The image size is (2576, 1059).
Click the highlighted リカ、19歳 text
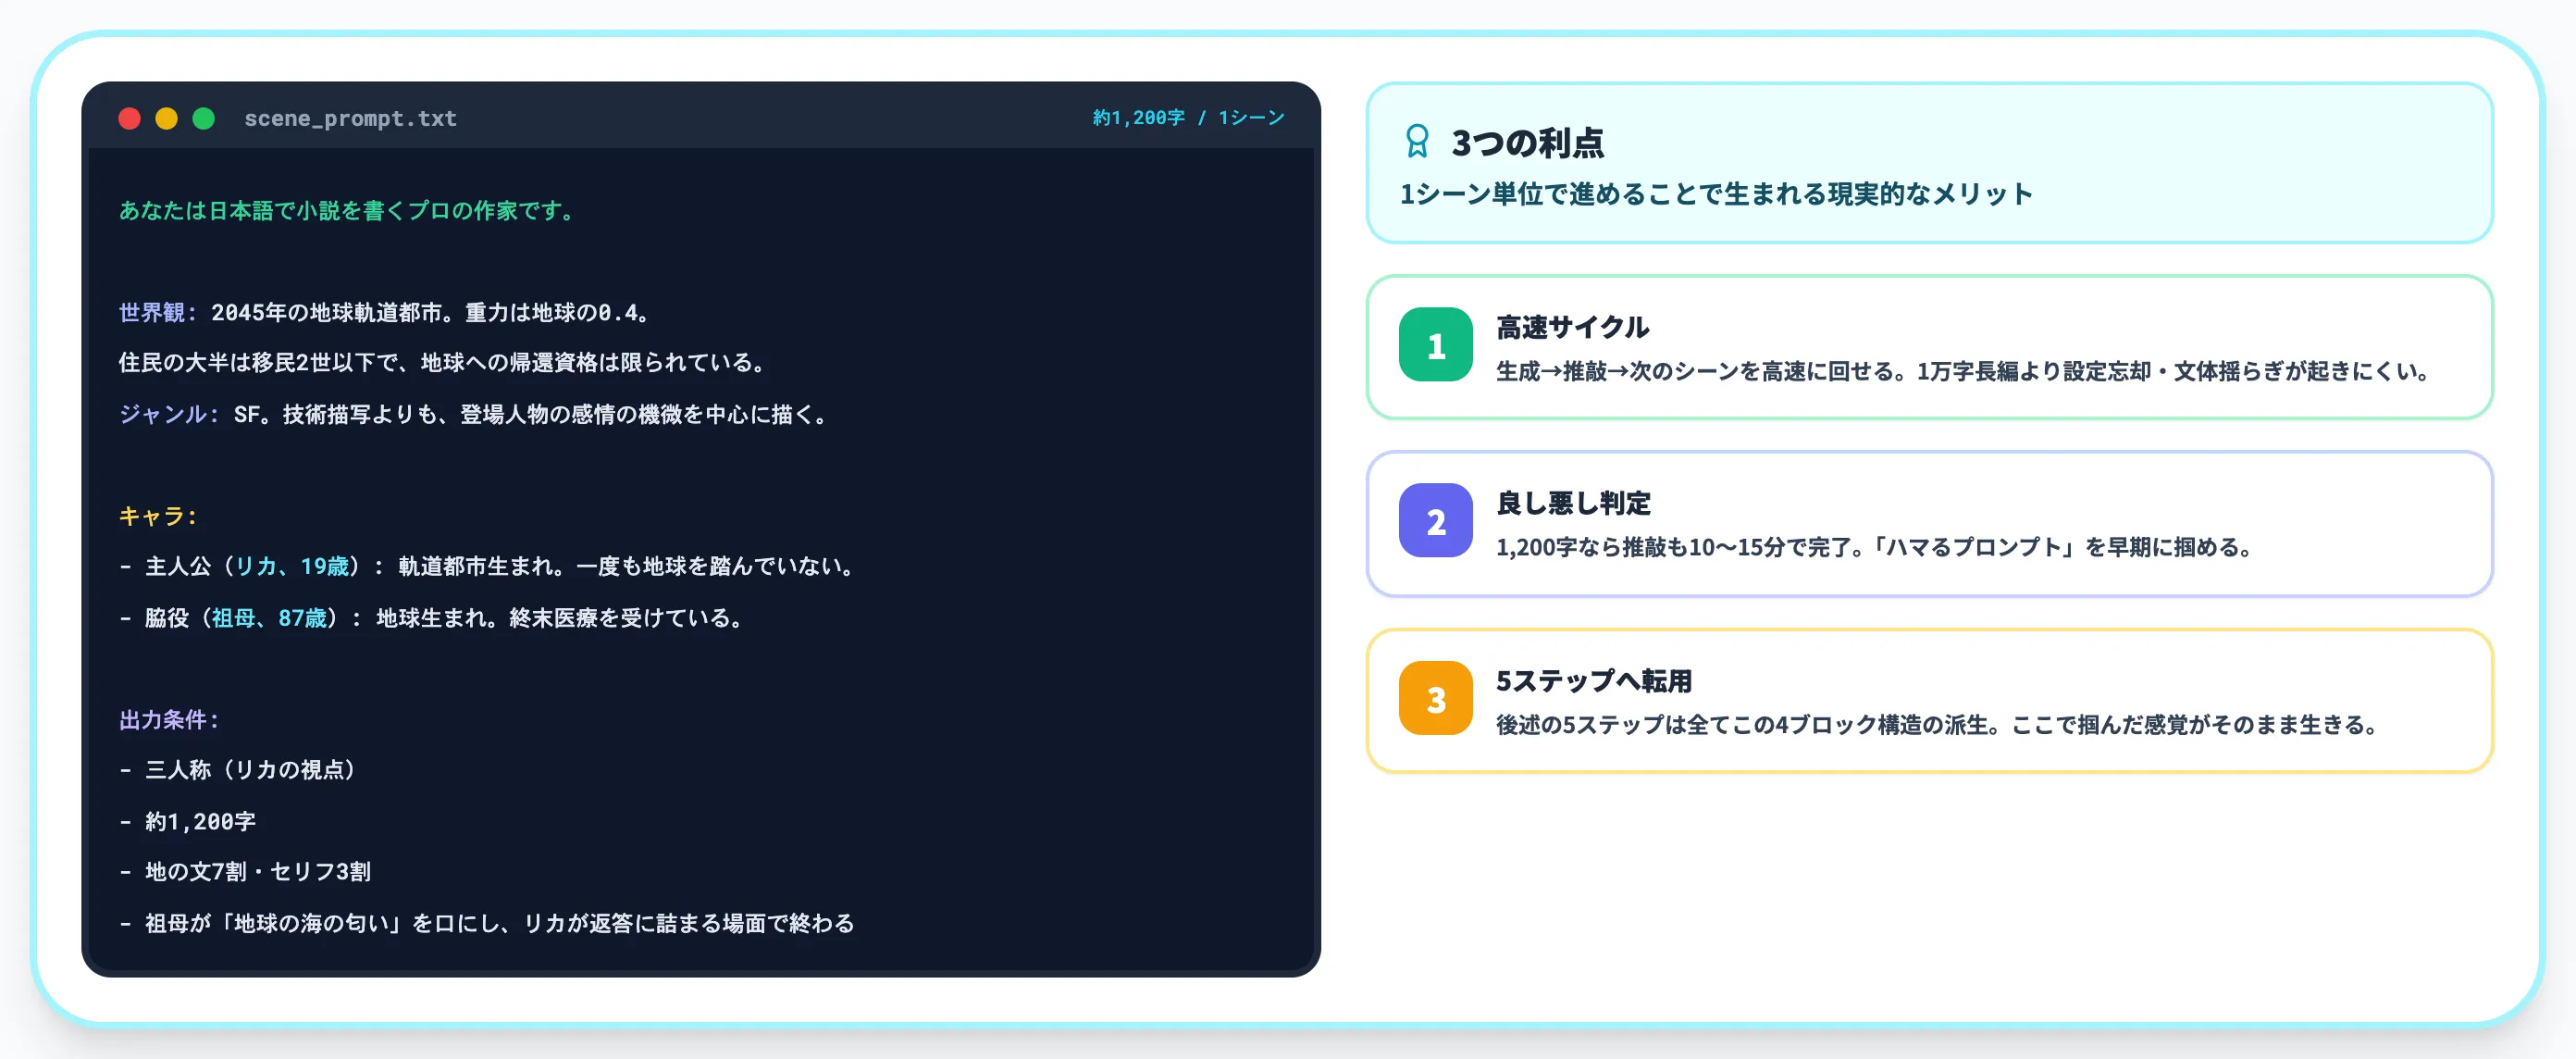[x=292, y=567]
